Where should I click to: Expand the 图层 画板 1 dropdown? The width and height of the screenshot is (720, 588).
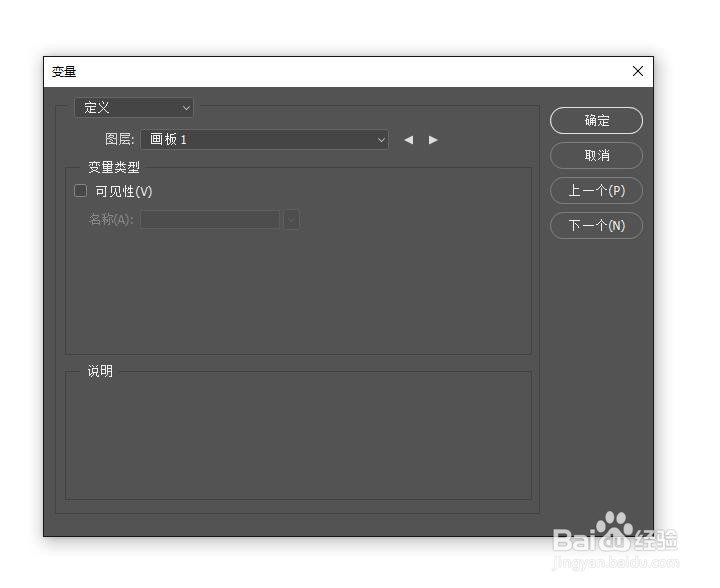264,140
